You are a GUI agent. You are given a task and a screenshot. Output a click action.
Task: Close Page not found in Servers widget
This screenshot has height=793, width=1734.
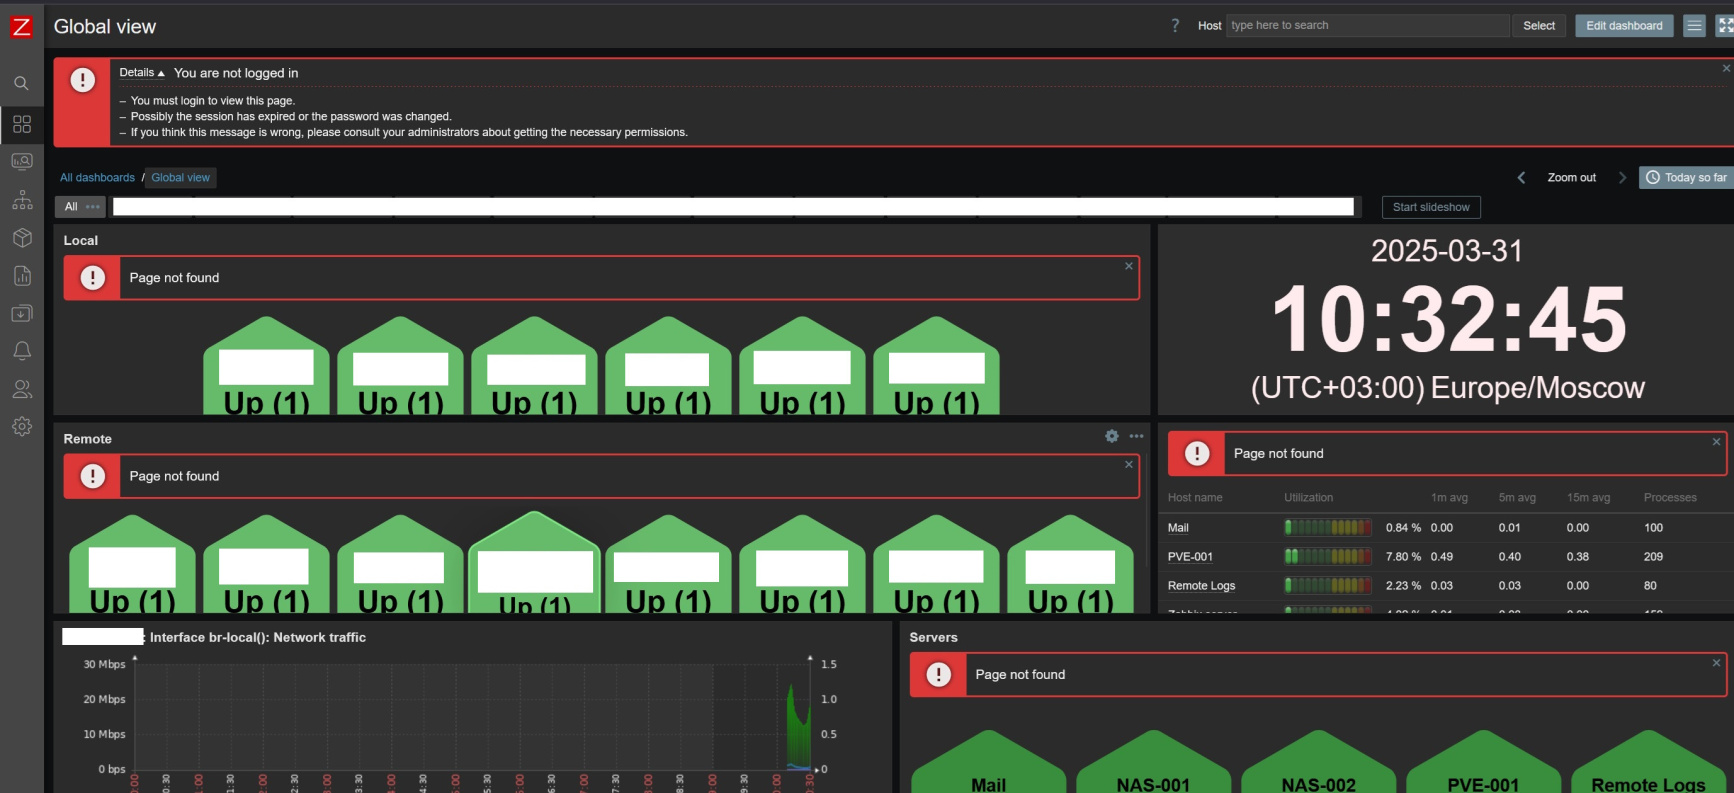[1717, 662]
